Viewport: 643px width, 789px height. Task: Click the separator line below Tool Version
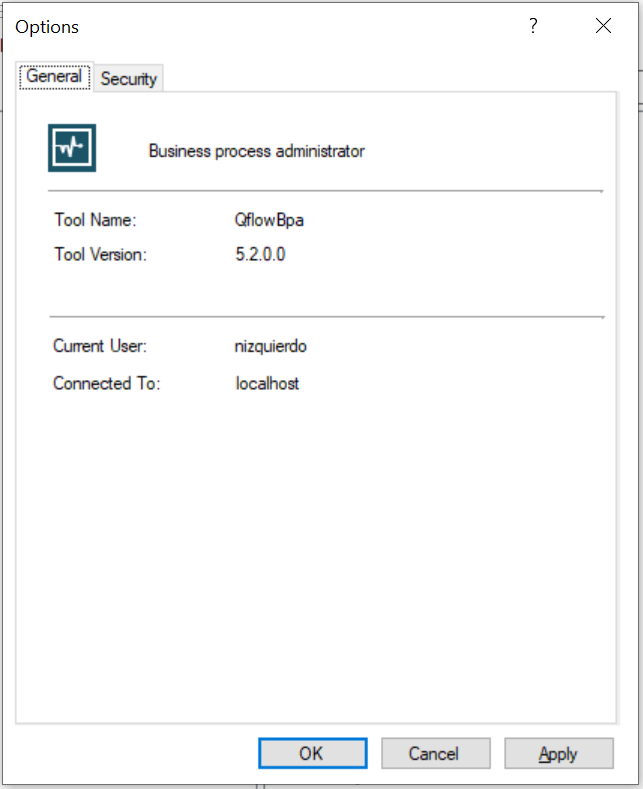327,317
